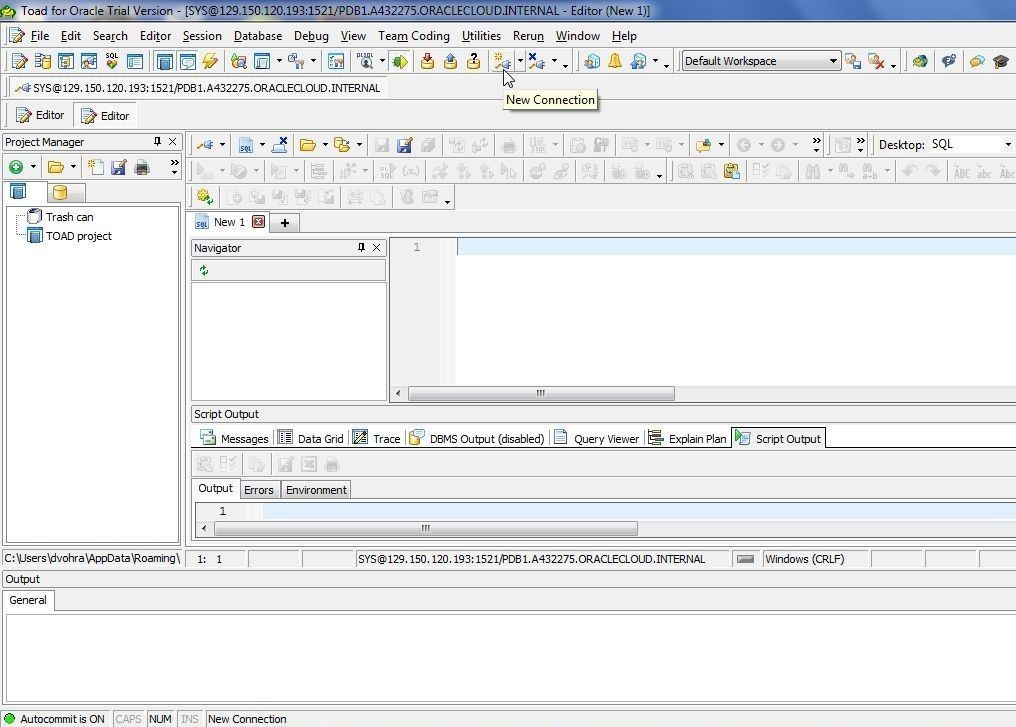Close the New 1 editor tab
1016x727 pixels.
point(259,222)
